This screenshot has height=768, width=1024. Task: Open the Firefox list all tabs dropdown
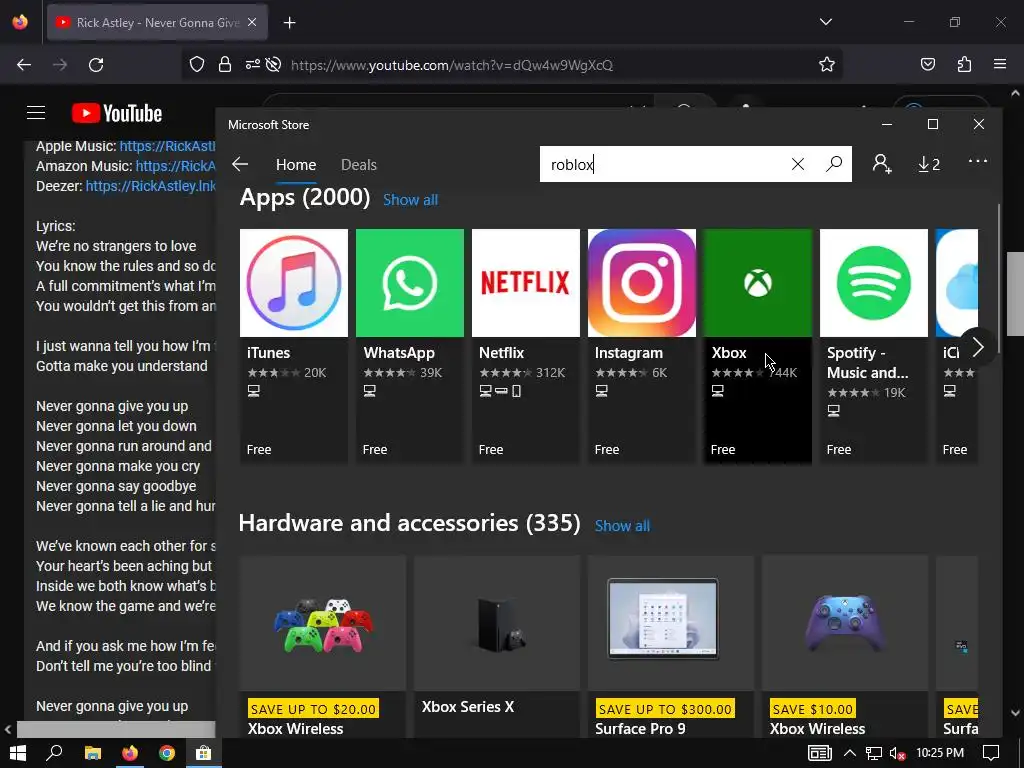point(825,22)
